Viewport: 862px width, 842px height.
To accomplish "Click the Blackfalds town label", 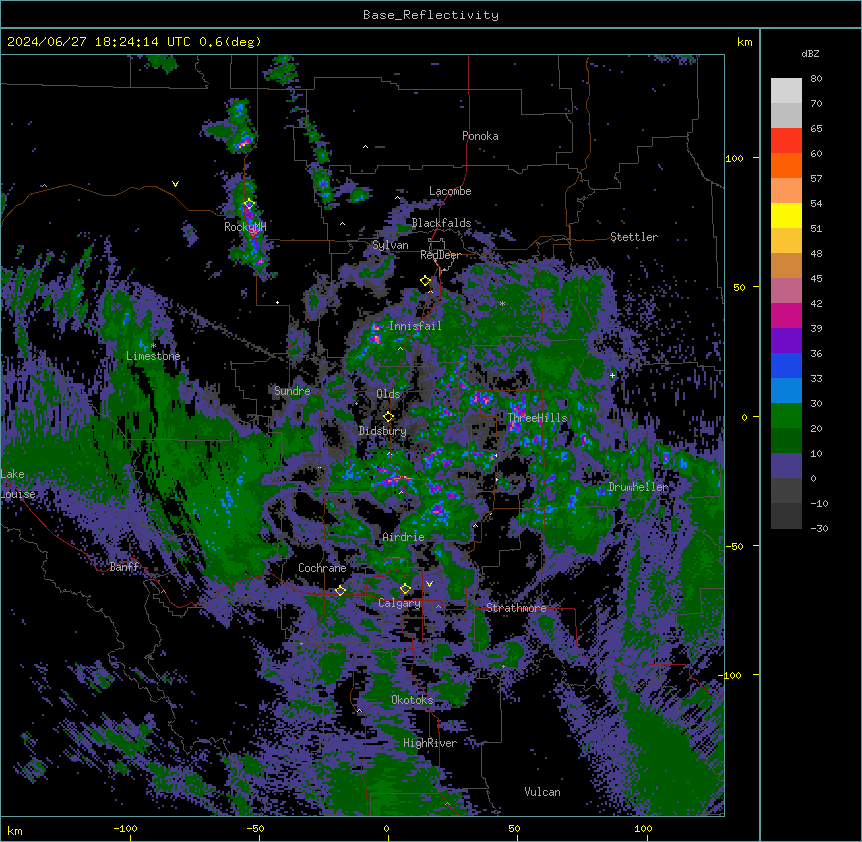I will [x=441, y=223].
